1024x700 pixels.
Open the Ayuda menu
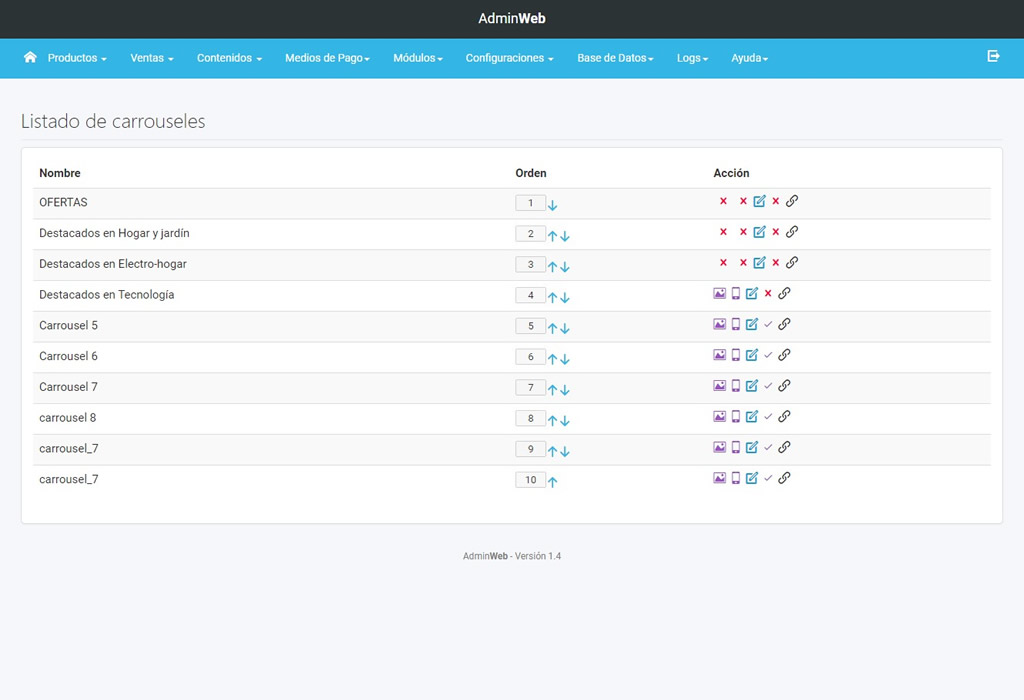pyautogui.click(x=749, y=59)
